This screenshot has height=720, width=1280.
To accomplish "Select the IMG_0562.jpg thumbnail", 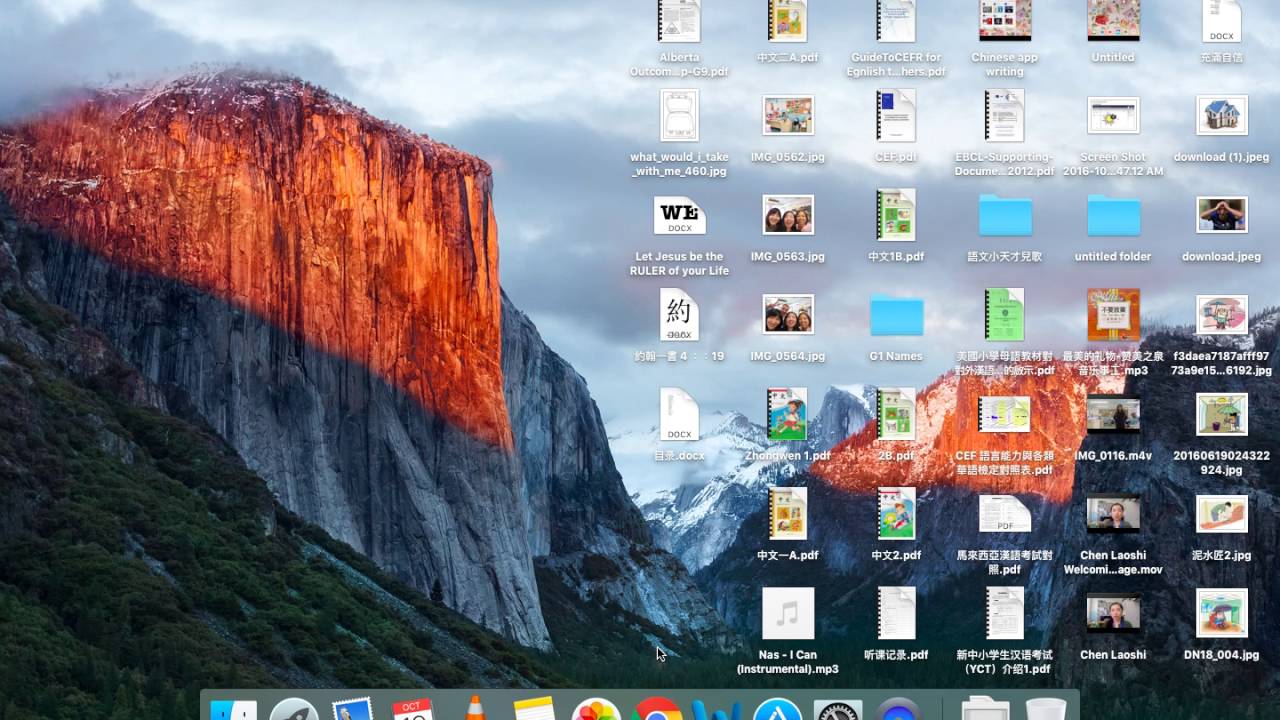I will click(788, 115).
